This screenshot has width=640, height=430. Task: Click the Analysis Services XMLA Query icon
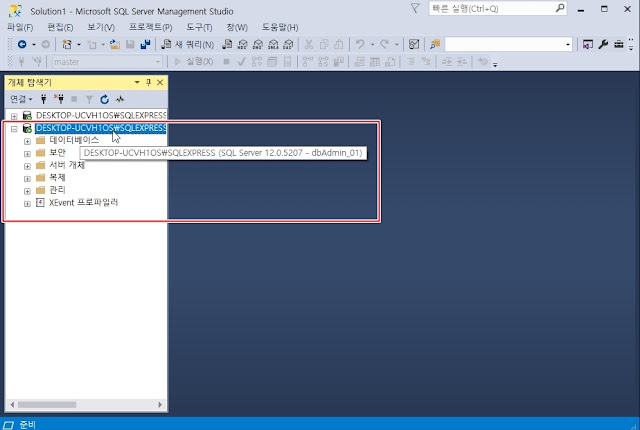273,44
